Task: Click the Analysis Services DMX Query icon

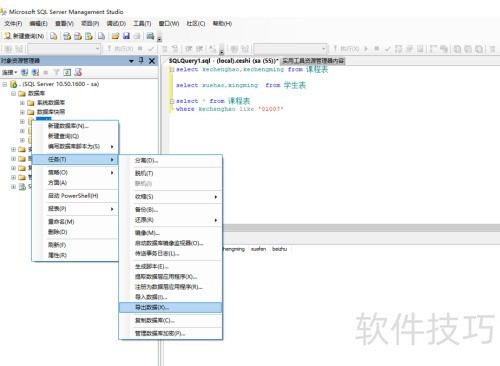Action: click(78, 36)
